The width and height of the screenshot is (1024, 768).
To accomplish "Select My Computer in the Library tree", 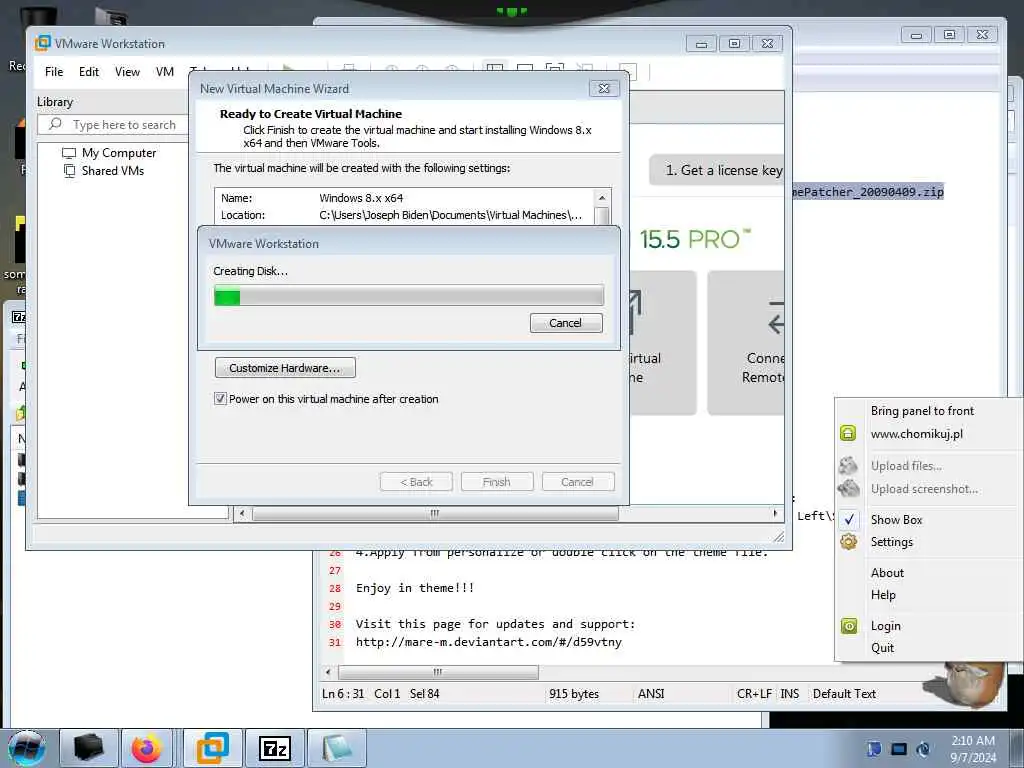I will (119, 153).
